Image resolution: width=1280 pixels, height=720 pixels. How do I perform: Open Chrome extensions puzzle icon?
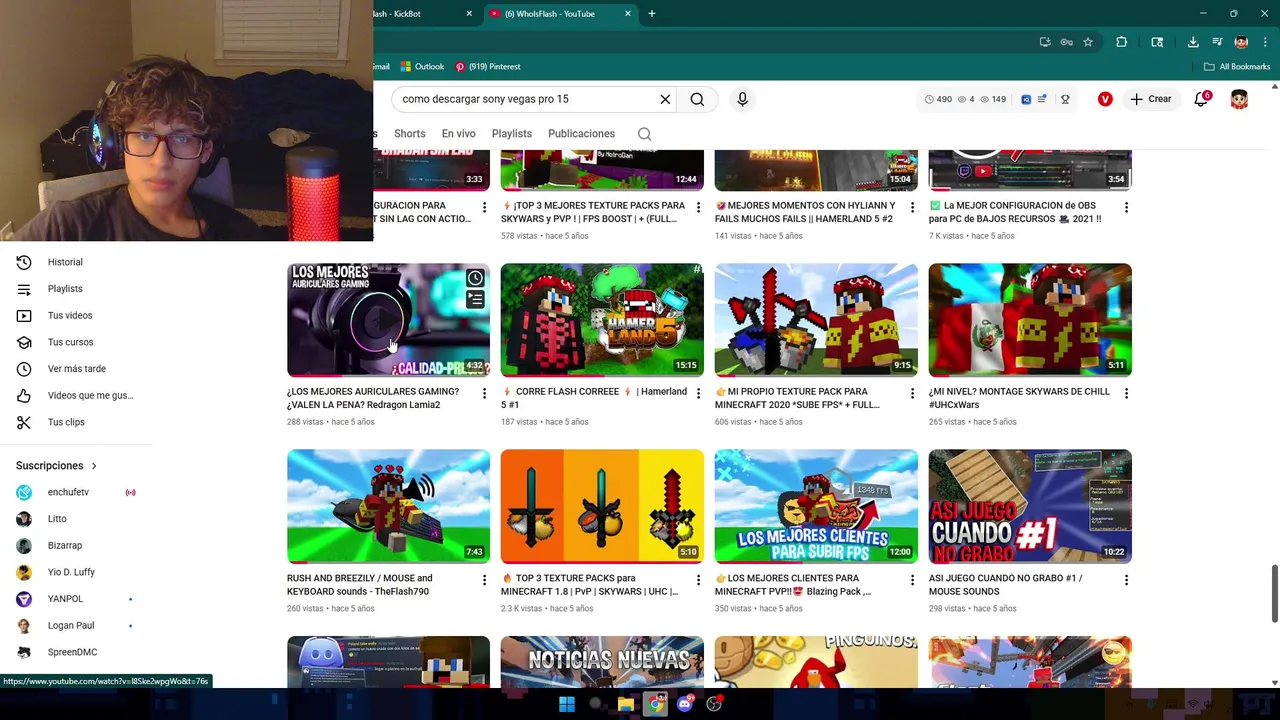(x=1121, y=42)
